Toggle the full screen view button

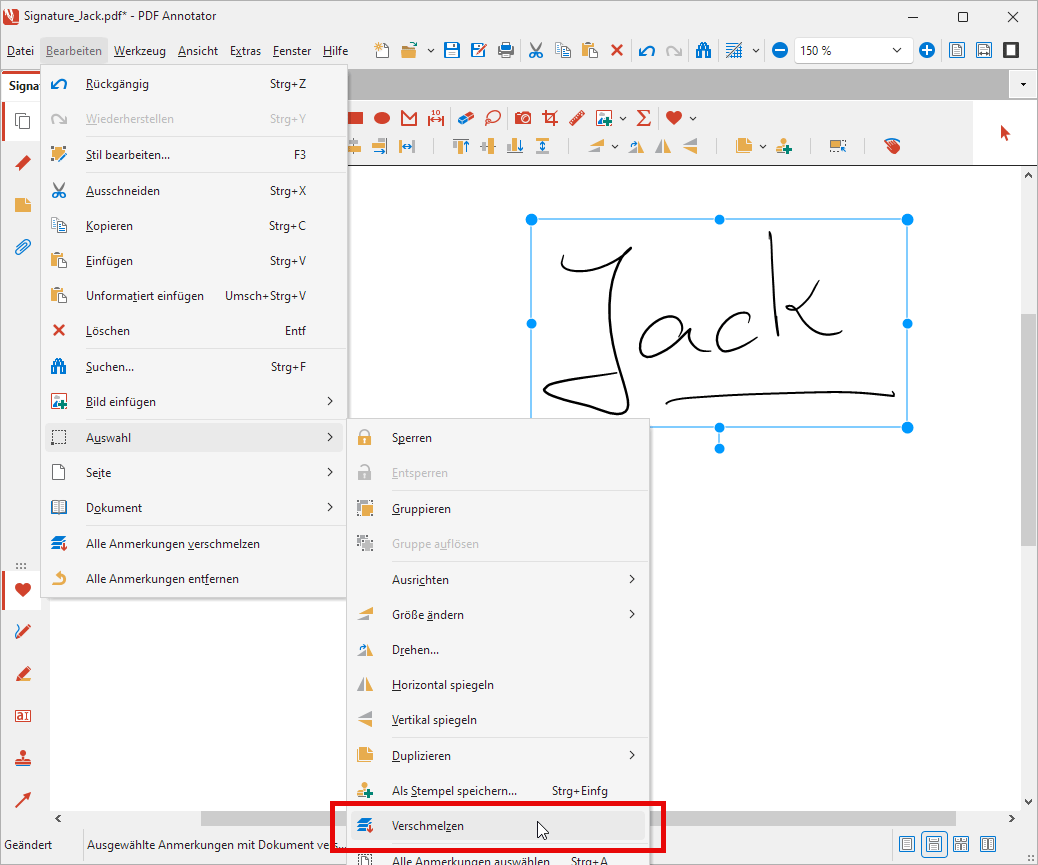tap(1011, 50)
